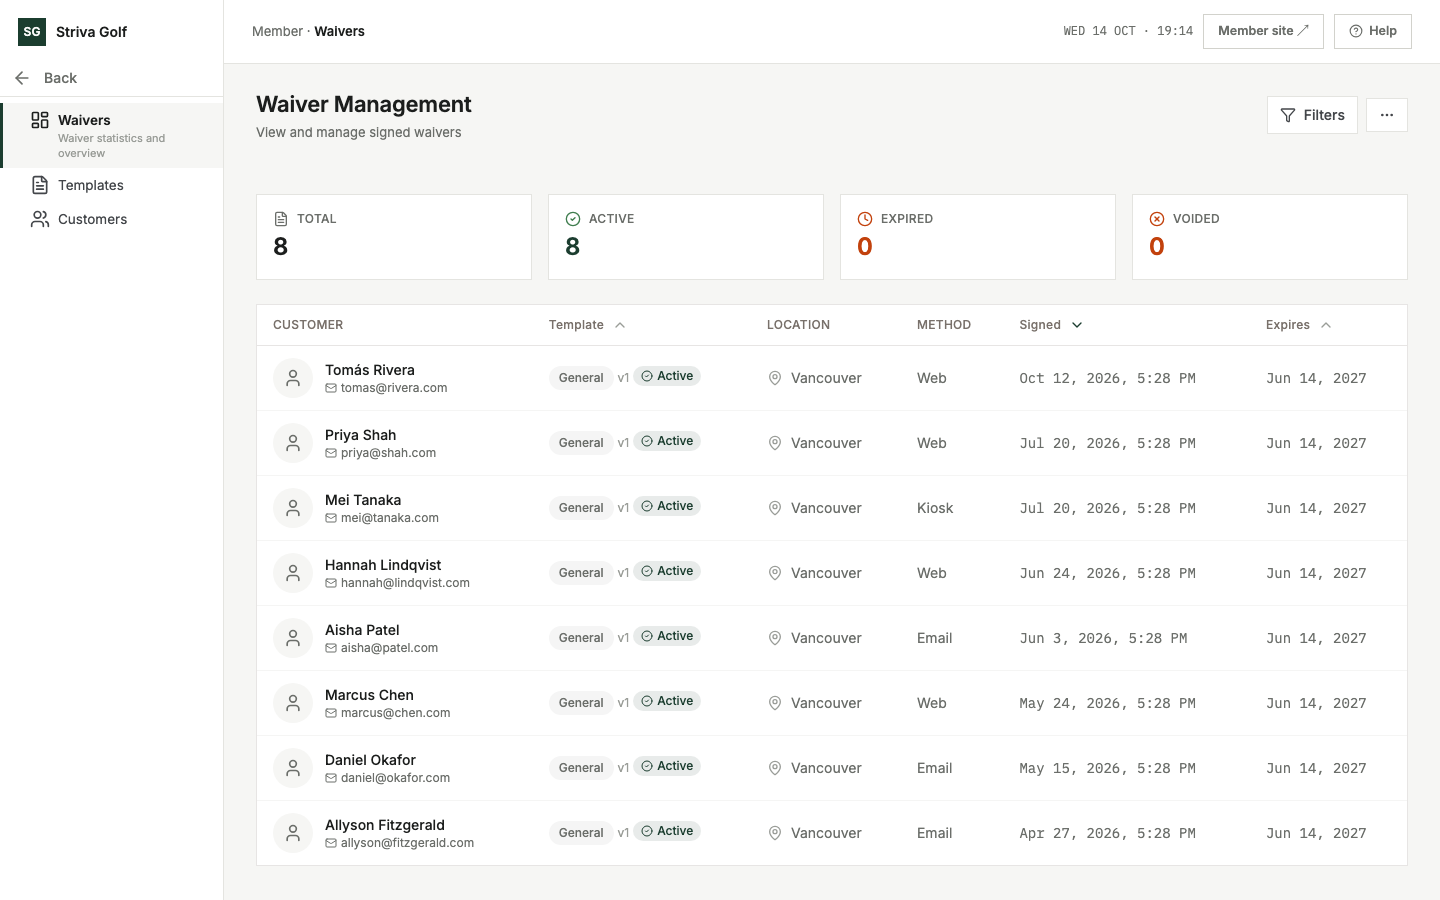Select the Total waivers stat card

394,237
